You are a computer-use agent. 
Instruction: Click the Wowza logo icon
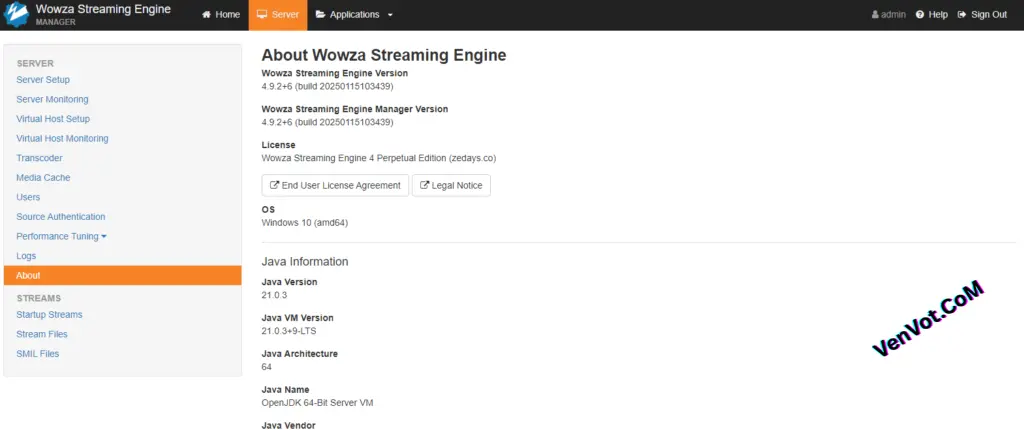coord(16,14)
